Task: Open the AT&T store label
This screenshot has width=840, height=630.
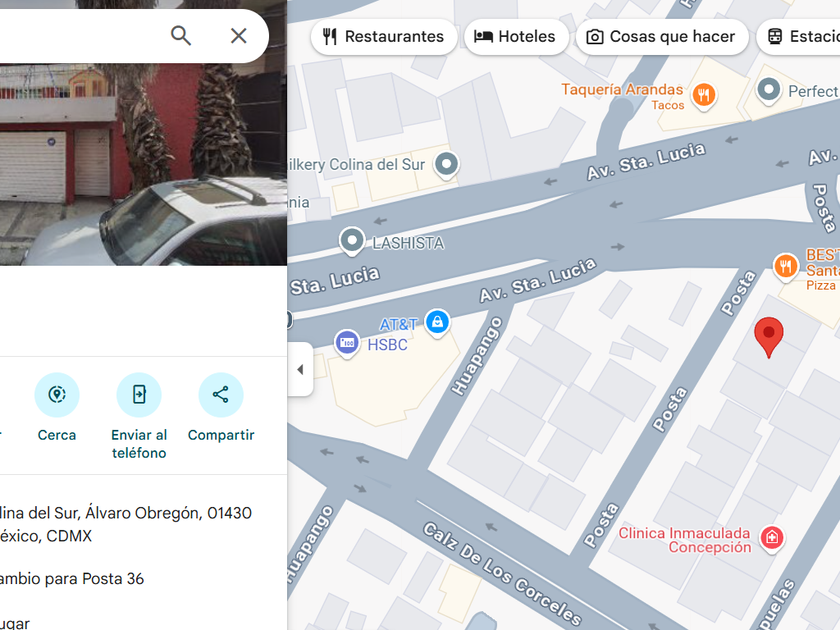Action: pos(398,325)
